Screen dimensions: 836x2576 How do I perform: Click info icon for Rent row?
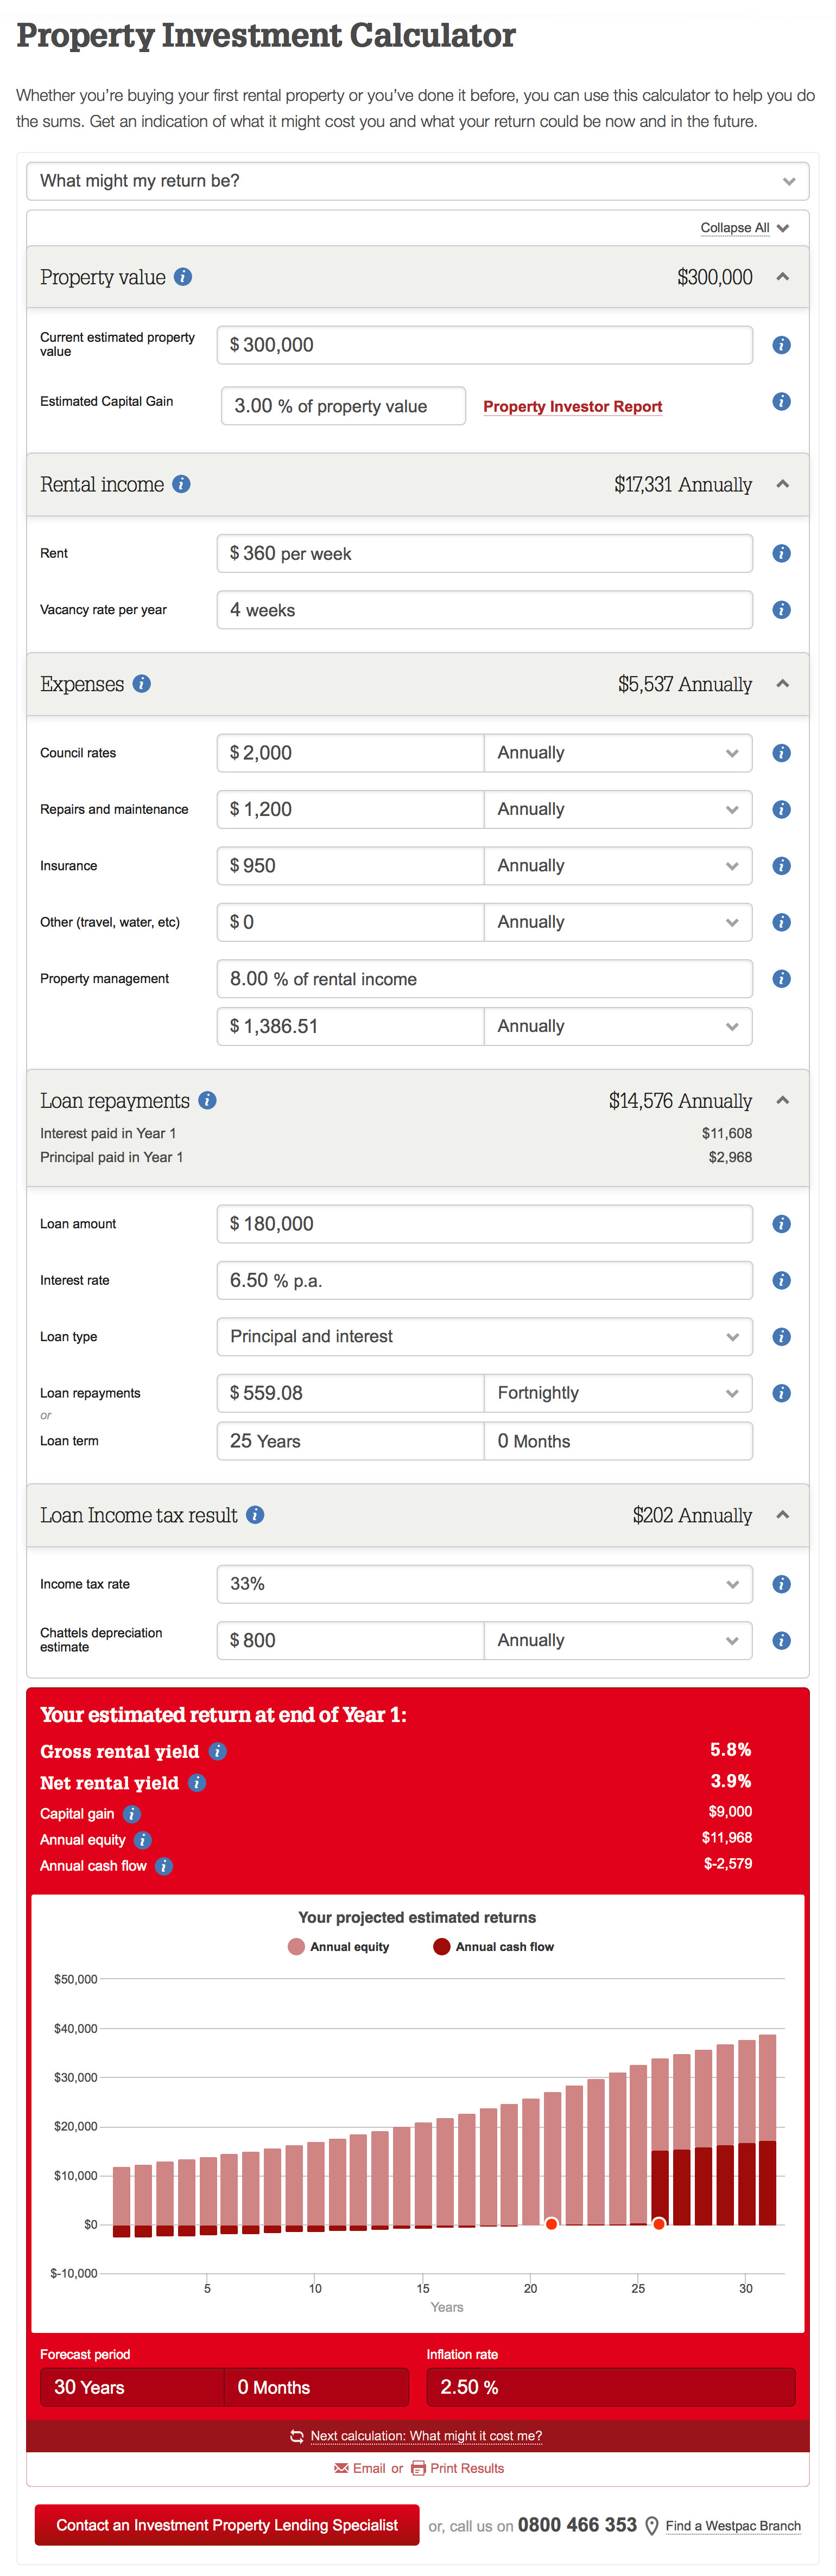coord(782,553)
